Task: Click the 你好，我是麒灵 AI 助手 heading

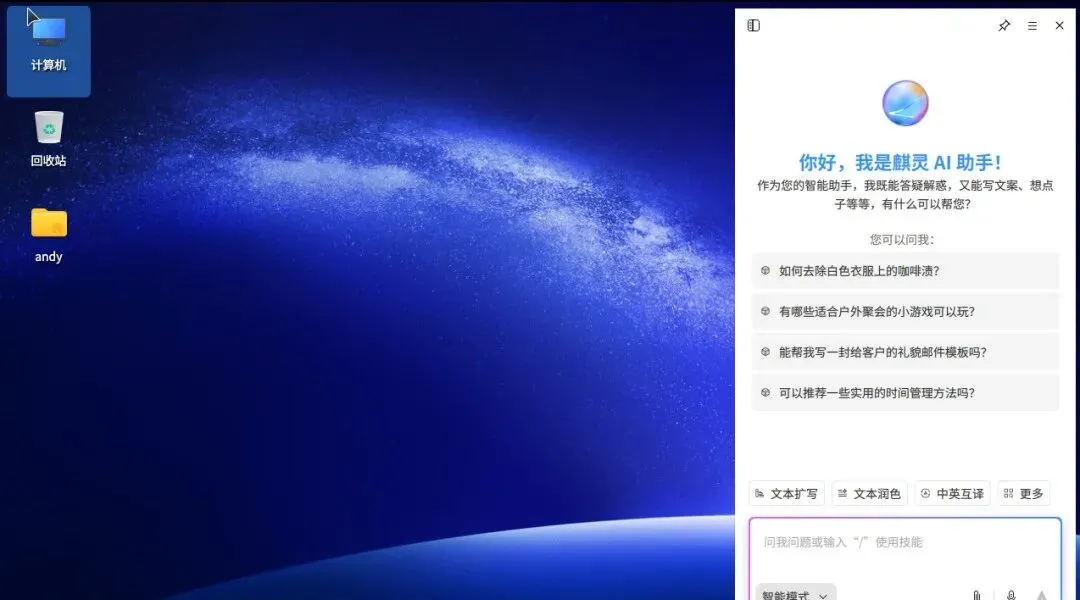Action: pos(900,163)
